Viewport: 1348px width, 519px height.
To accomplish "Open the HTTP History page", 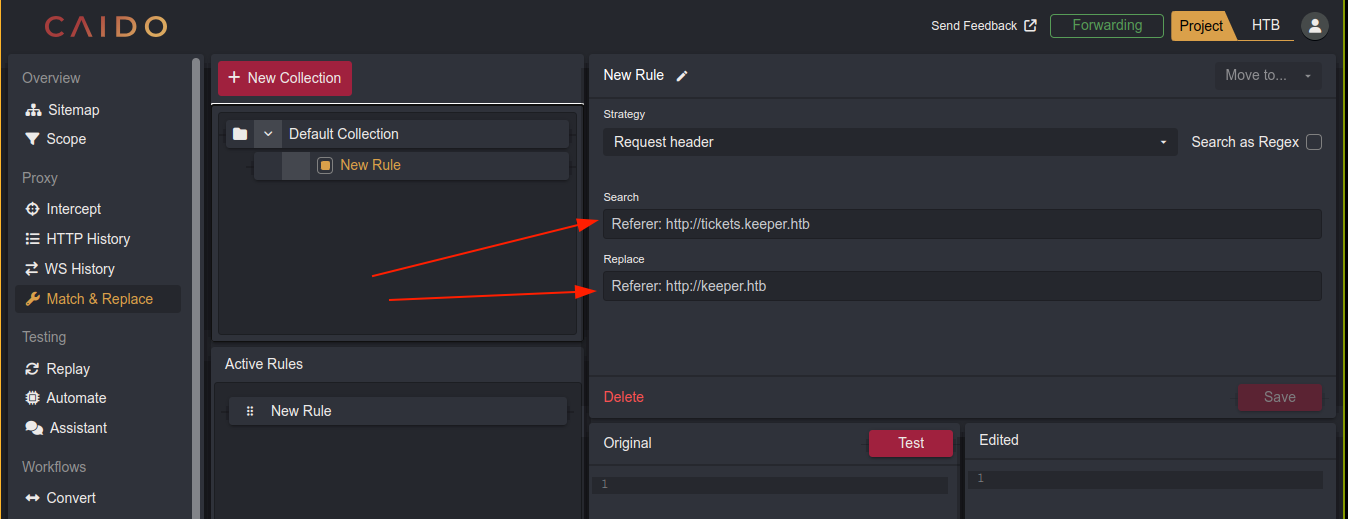I will pos(88,239).
